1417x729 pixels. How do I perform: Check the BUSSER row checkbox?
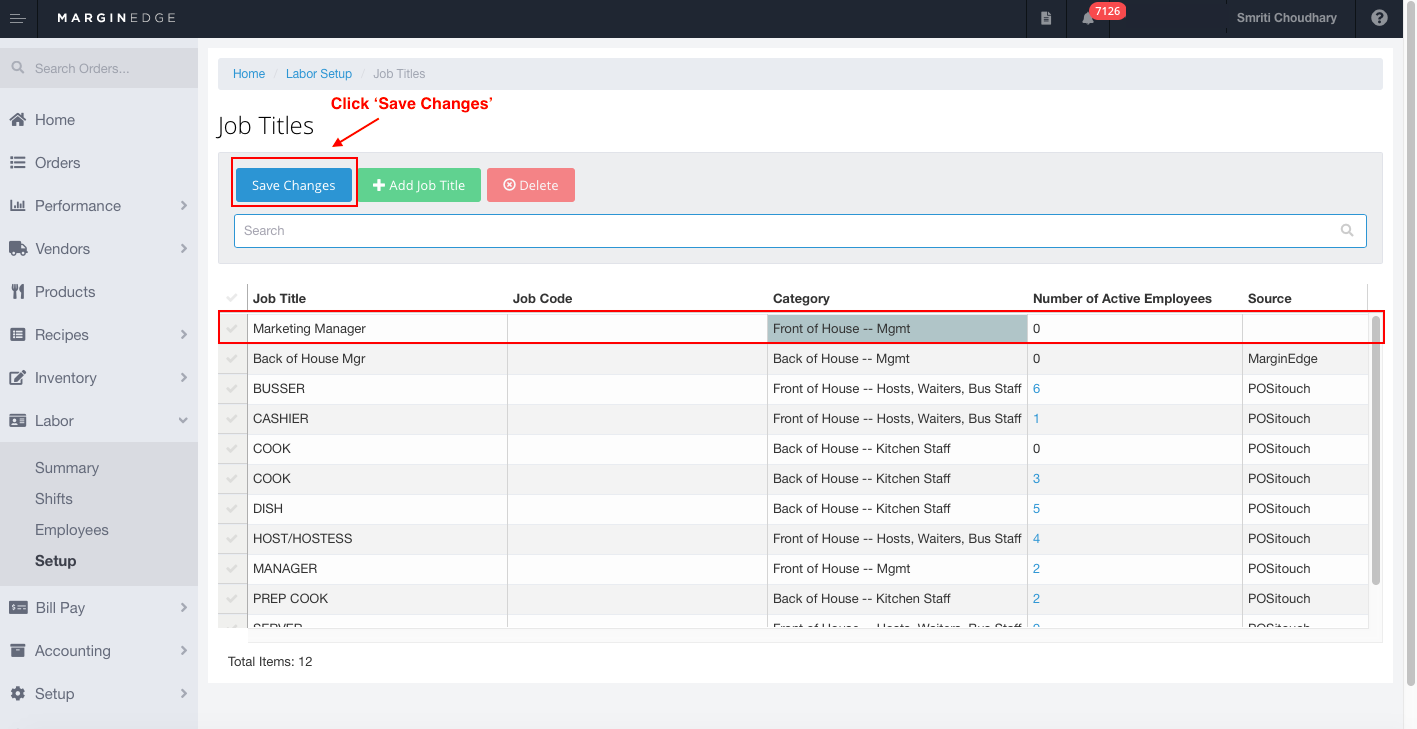point(232,388)
